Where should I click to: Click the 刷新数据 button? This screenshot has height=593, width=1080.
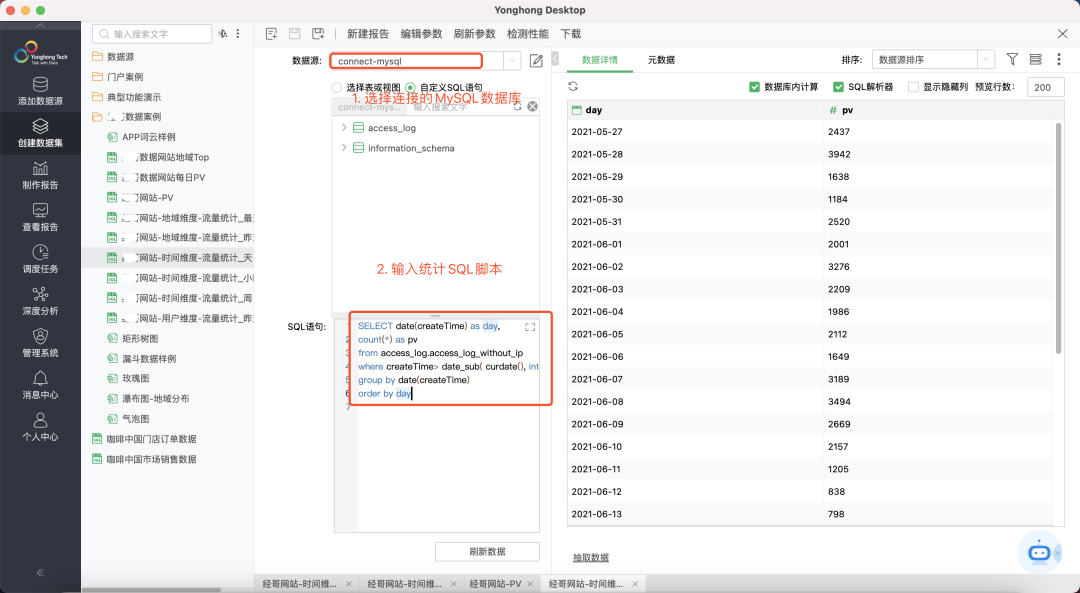click(x=487, y=552)
